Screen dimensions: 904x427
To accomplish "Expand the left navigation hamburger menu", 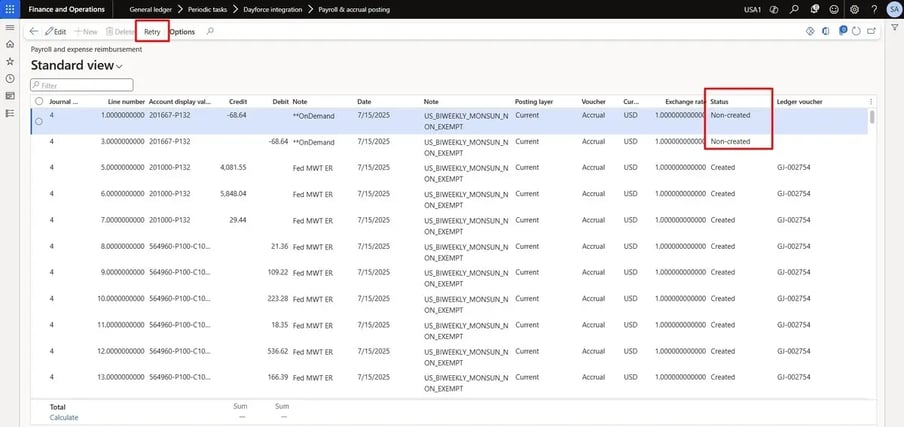I will 10,28.
